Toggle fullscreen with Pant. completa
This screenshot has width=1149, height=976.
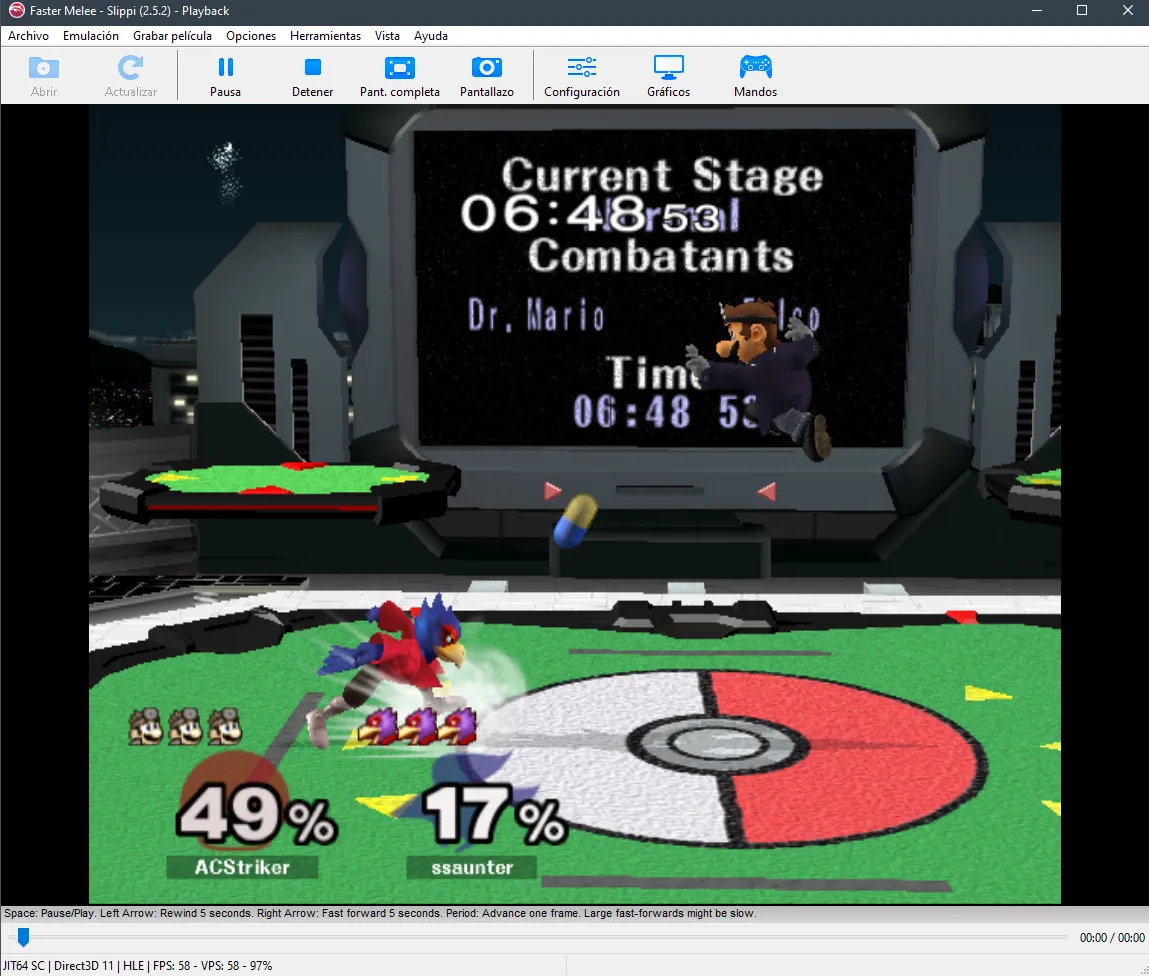coord(399,76)
